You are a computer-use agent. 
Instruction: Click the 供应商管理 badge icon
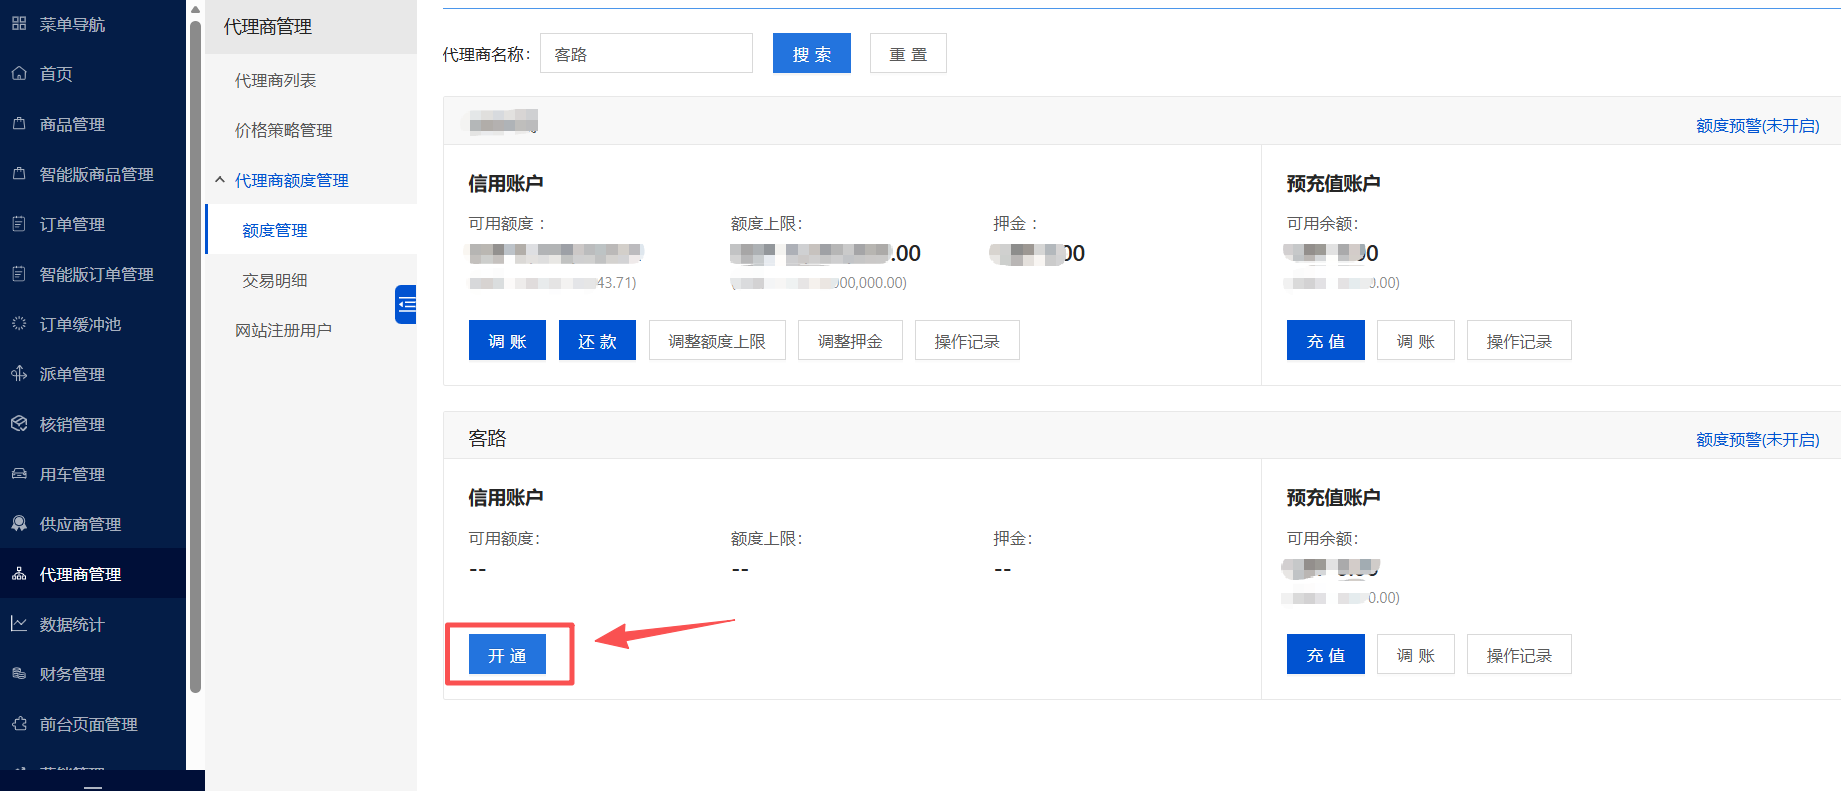19,523
